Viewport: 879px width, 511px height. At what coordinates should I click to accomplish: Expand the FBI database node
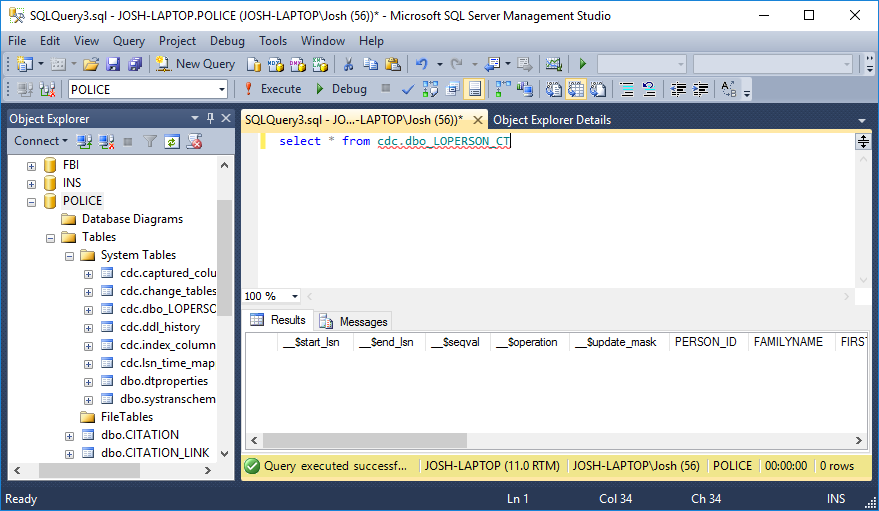tap(31, 166)
